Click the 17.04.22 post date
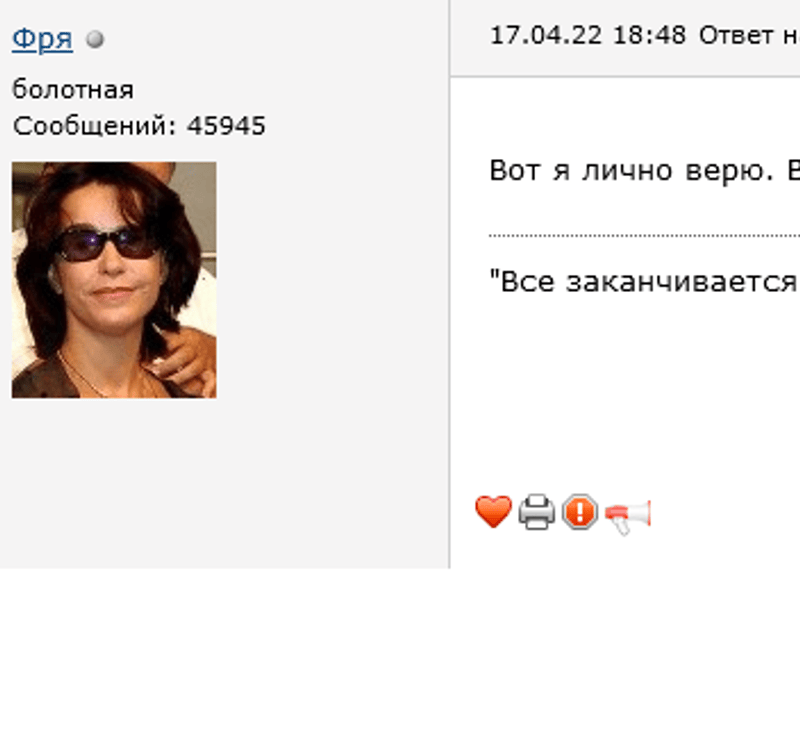 (x=545, y=35)
